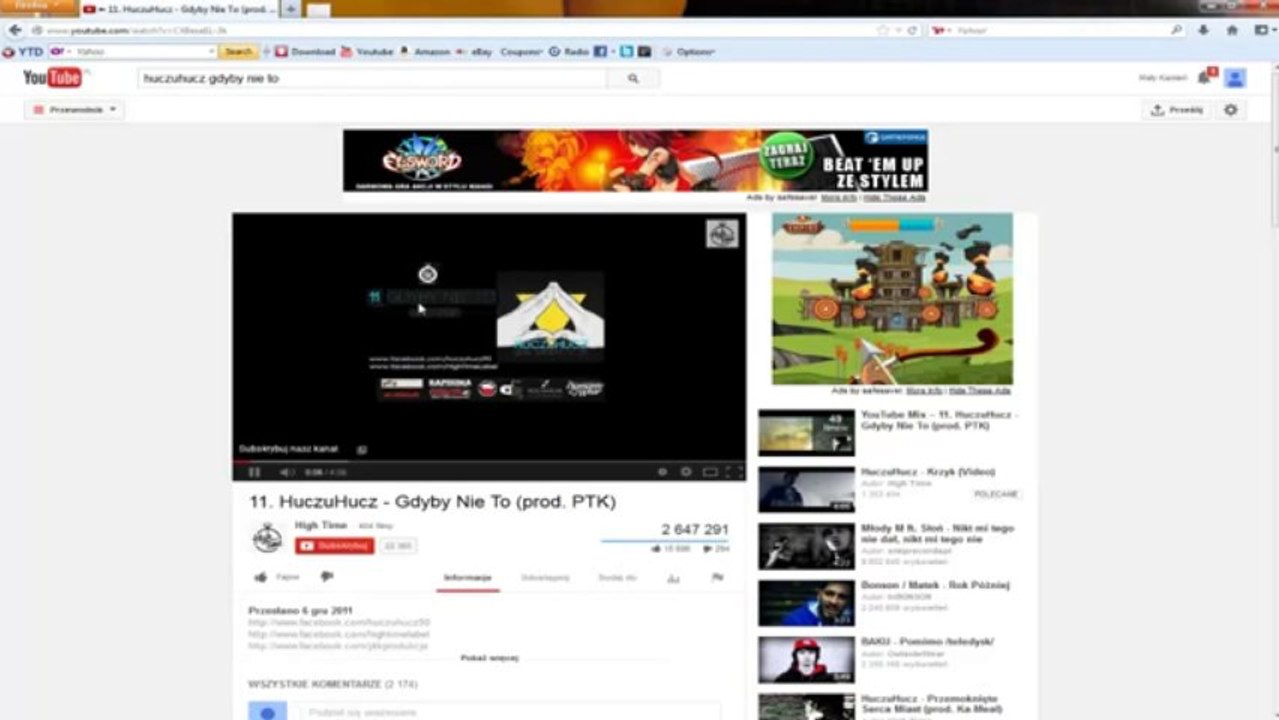Image resolution: width=1279 pixels, height=720 pixels.
Task: Open High Time channel name link
Action: coord(321,525)
